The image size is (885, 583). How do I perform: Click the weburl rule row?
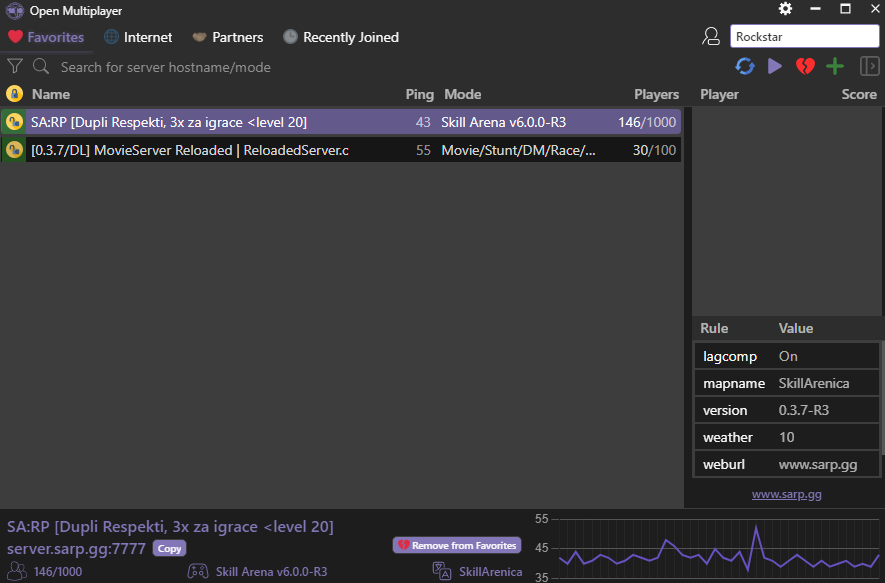(787, 464)
